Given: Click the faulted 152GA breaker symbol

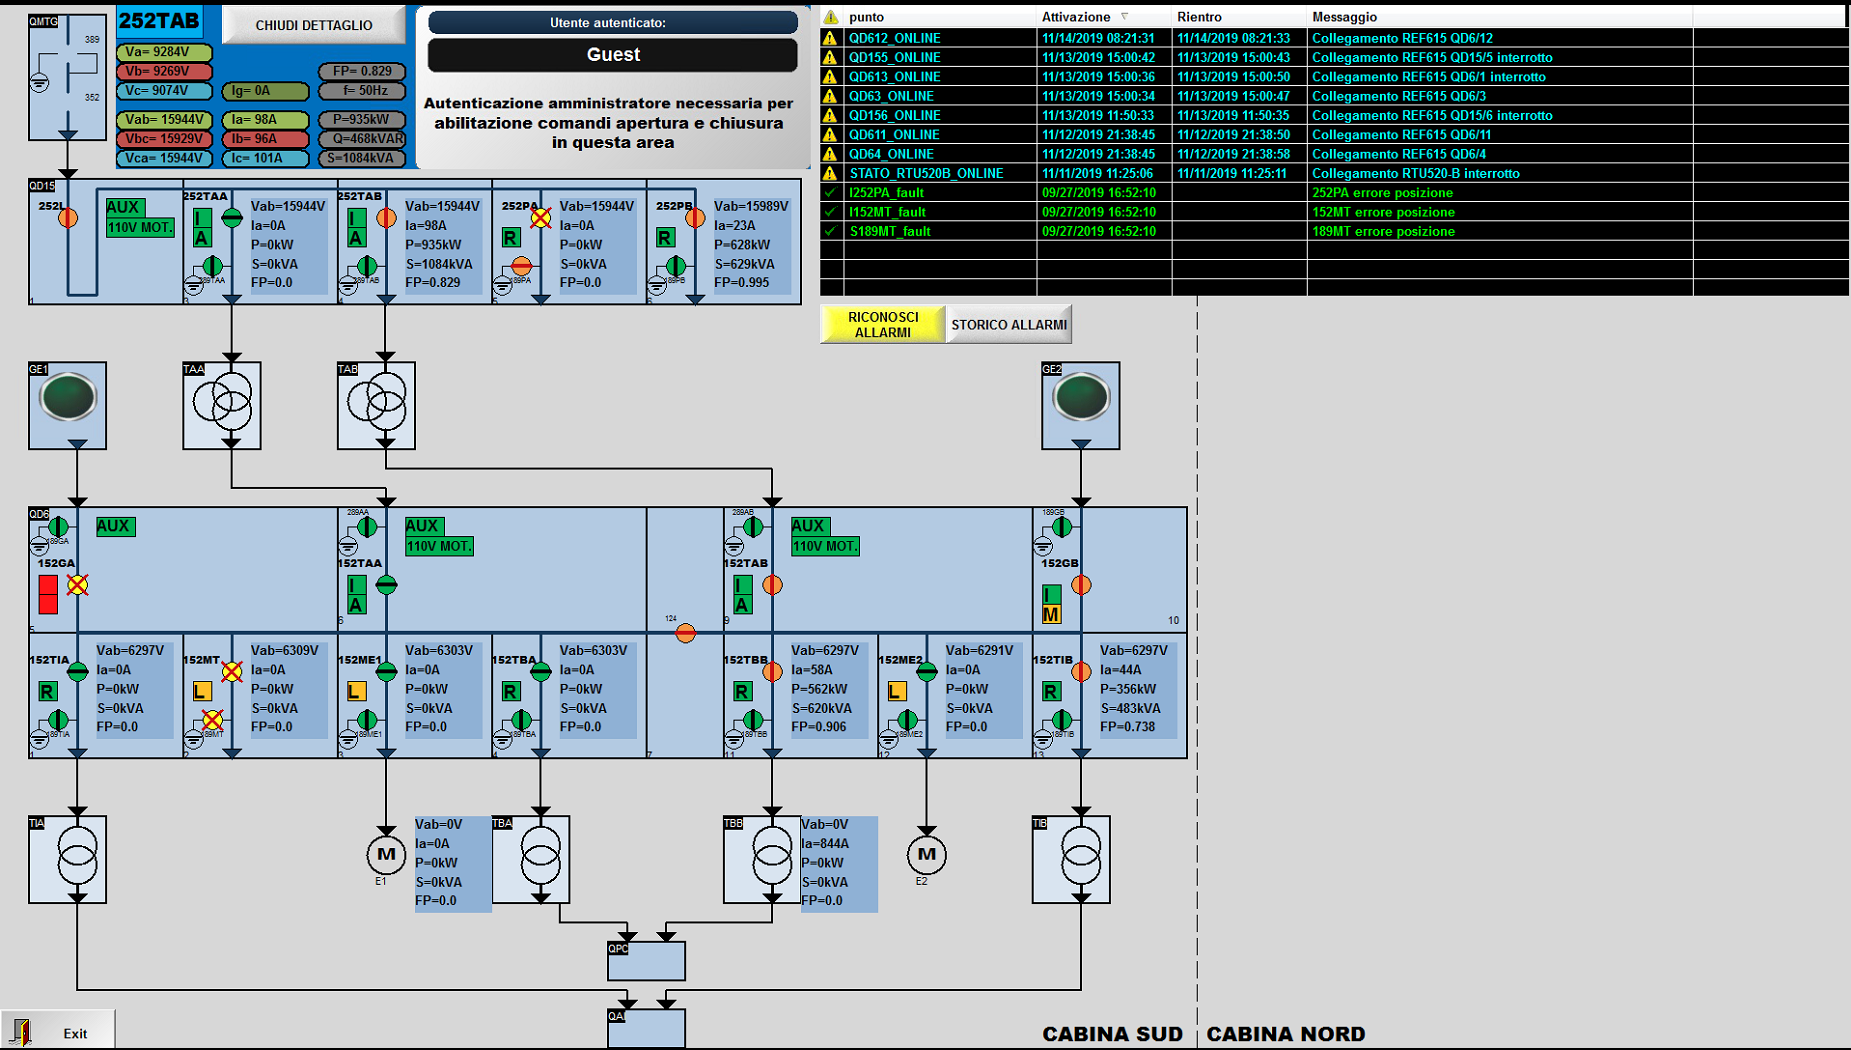Looking at the screenshot, I should coord(77,585).
